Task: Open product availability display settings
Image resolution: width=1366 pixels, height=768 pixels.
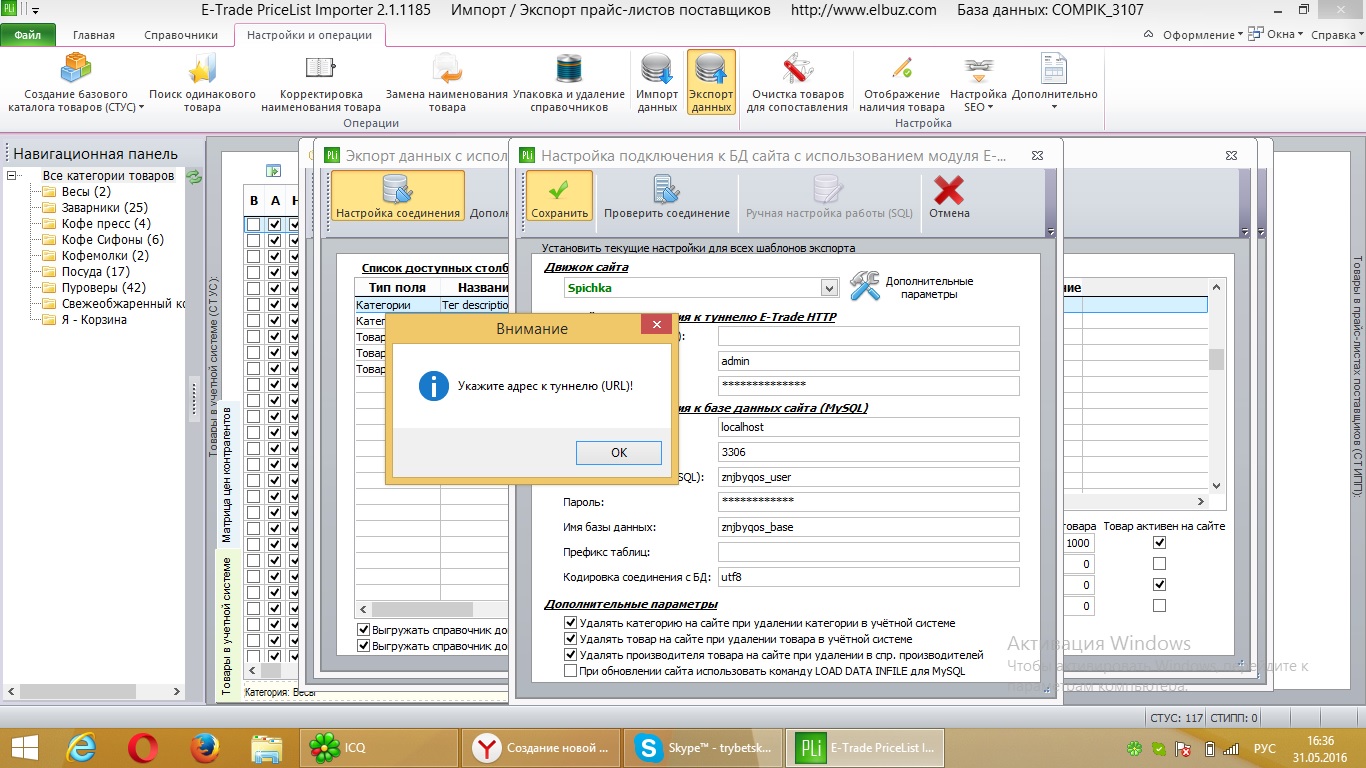Action: point(902,68)
